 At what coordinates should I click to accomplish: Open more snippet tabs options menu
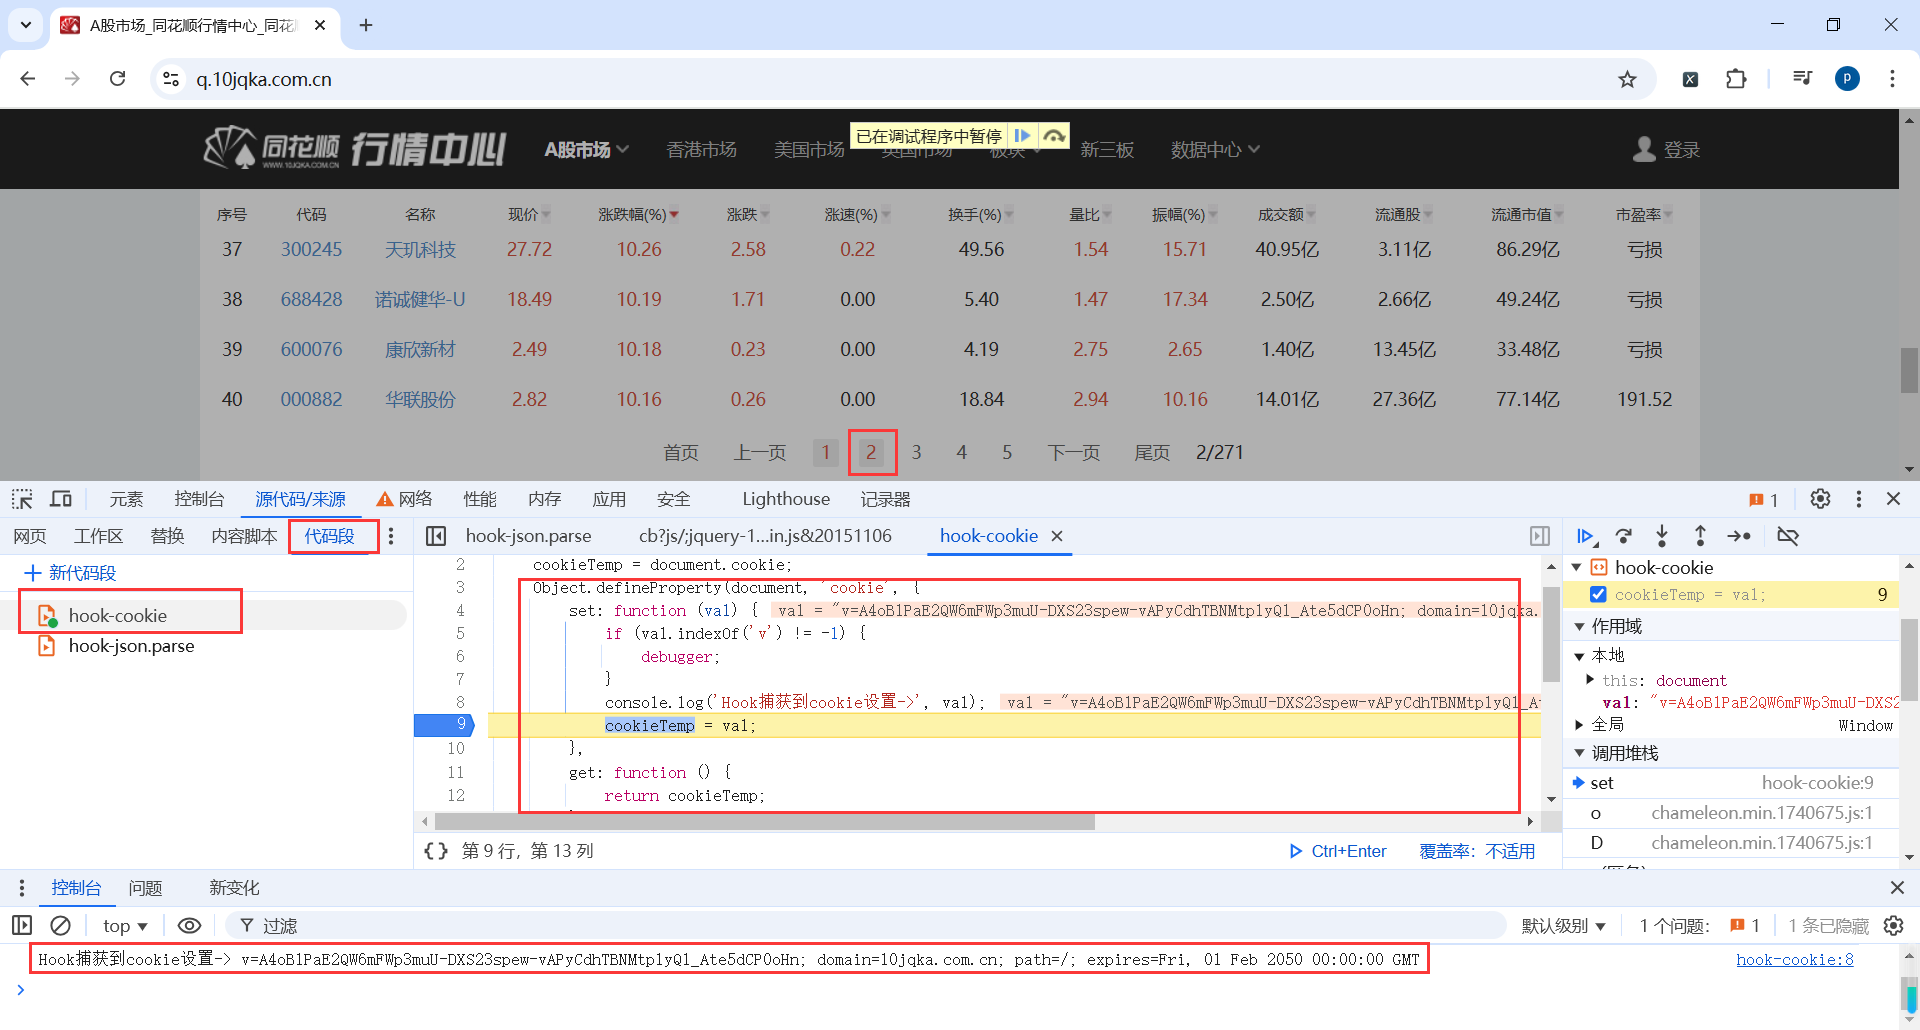(391, 537)
